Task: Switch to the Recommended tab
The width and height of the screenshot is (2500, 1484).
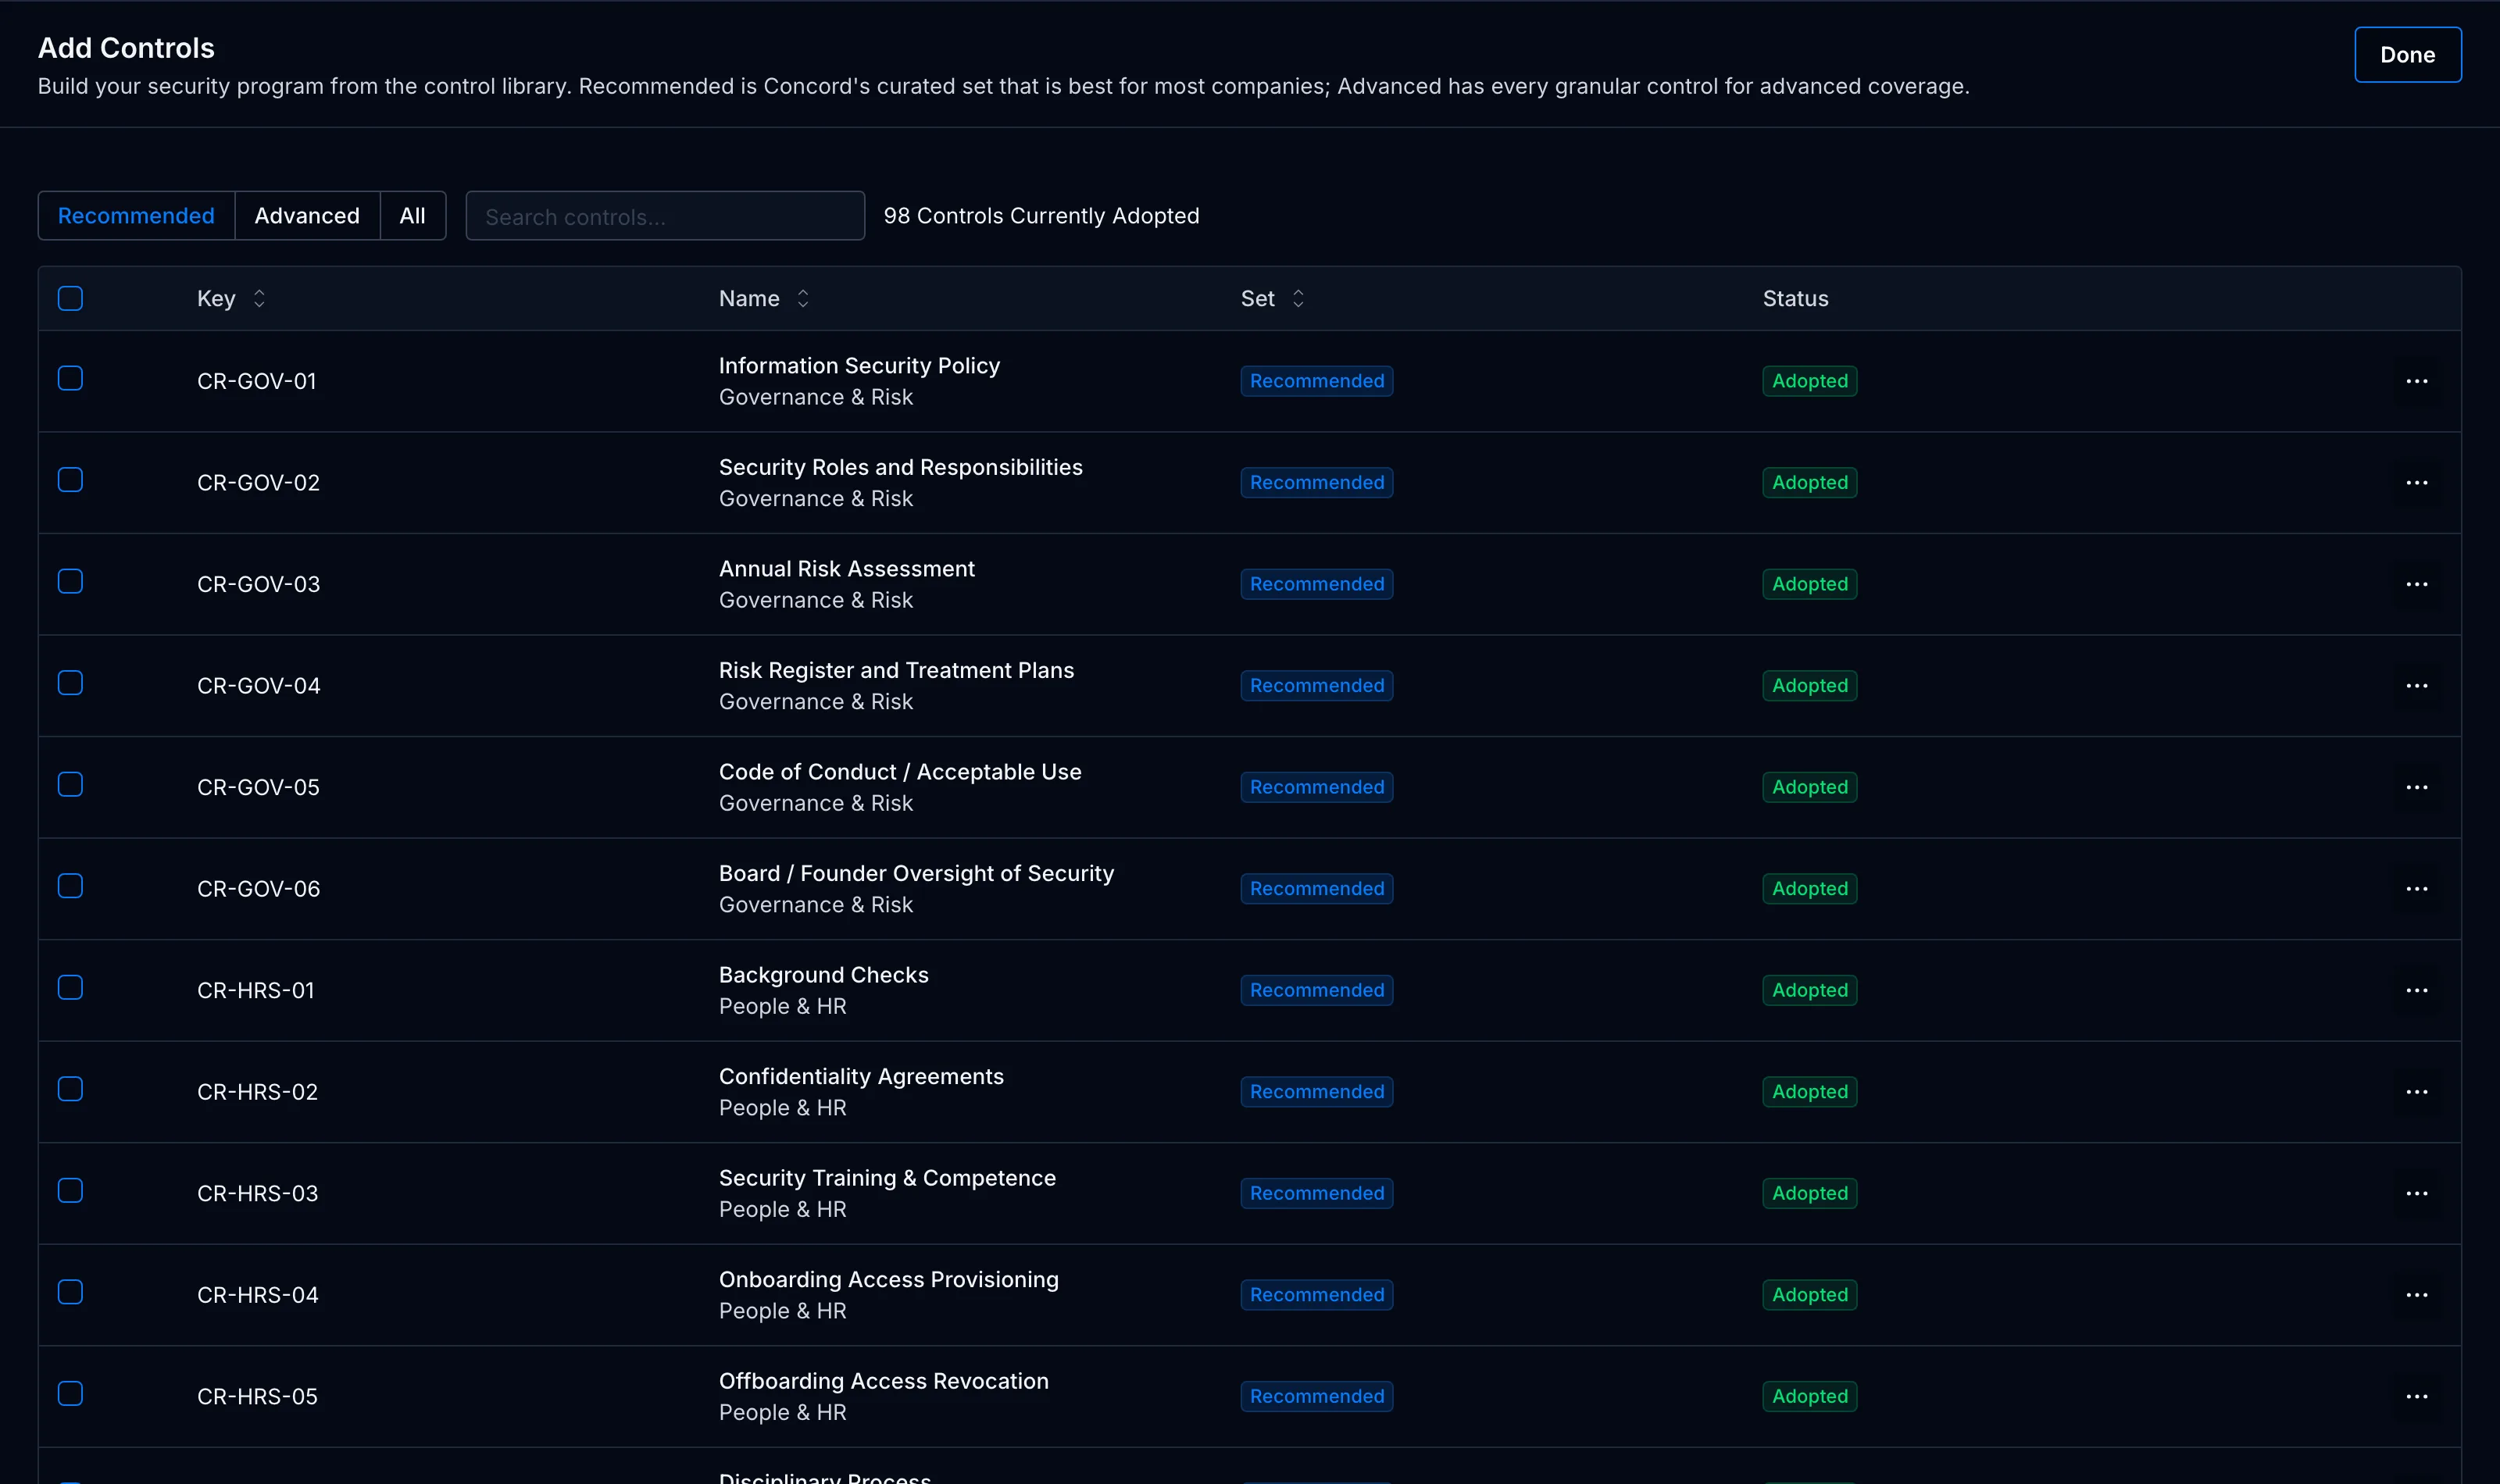Action: (136, 216)
